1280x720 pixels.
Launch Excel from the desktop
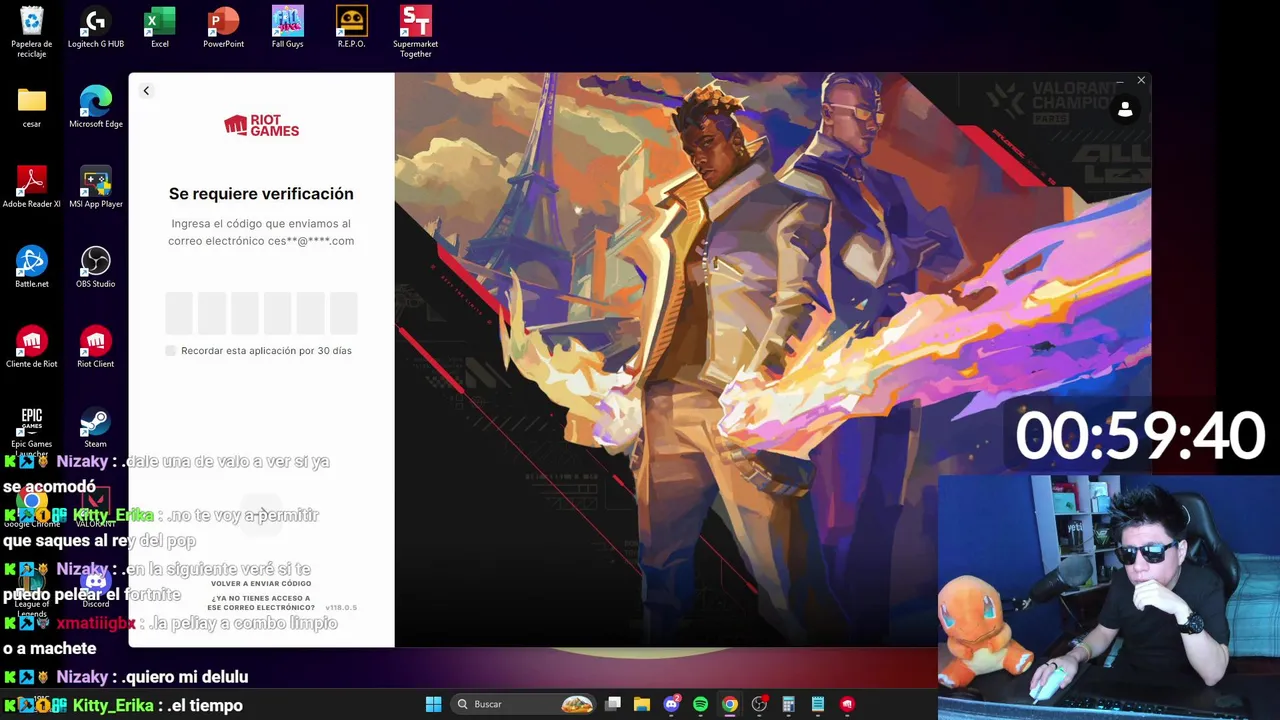160,28
